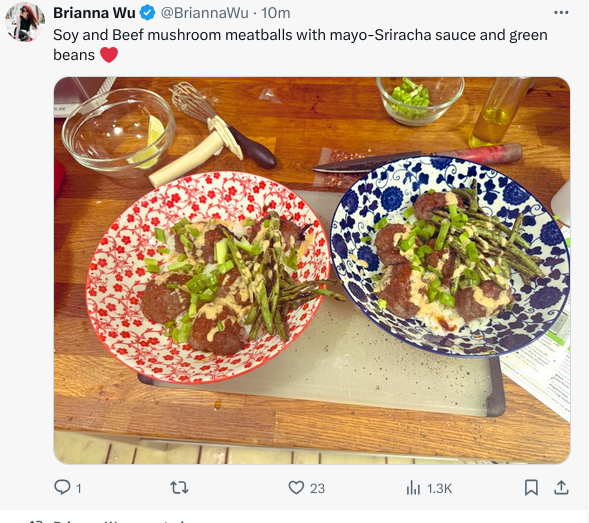Image resolution: width=589 pixels, height=523 pixels.
Task: Click the Brianna Wu display name
Action: coord(94,13)
